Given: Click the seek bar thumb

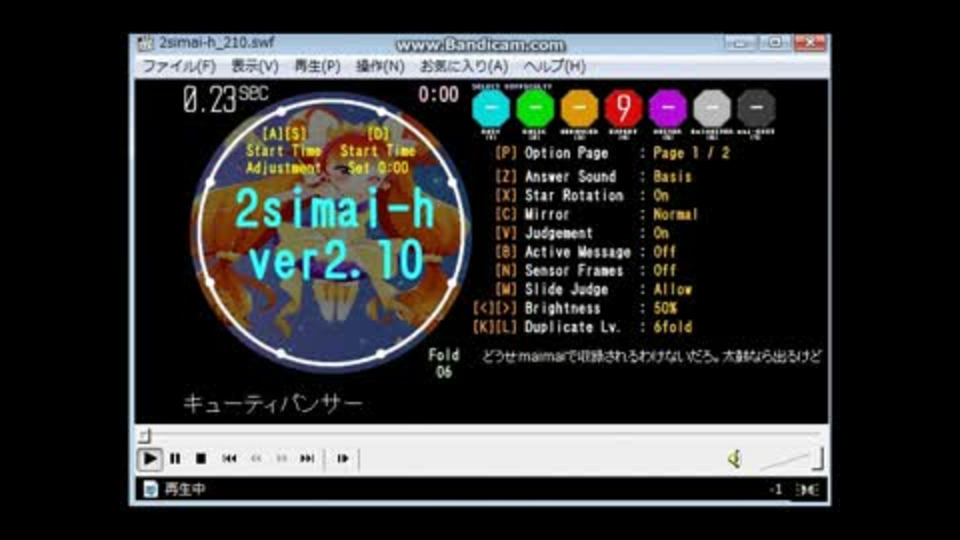Looking at the screenshot, I should 144,435.
